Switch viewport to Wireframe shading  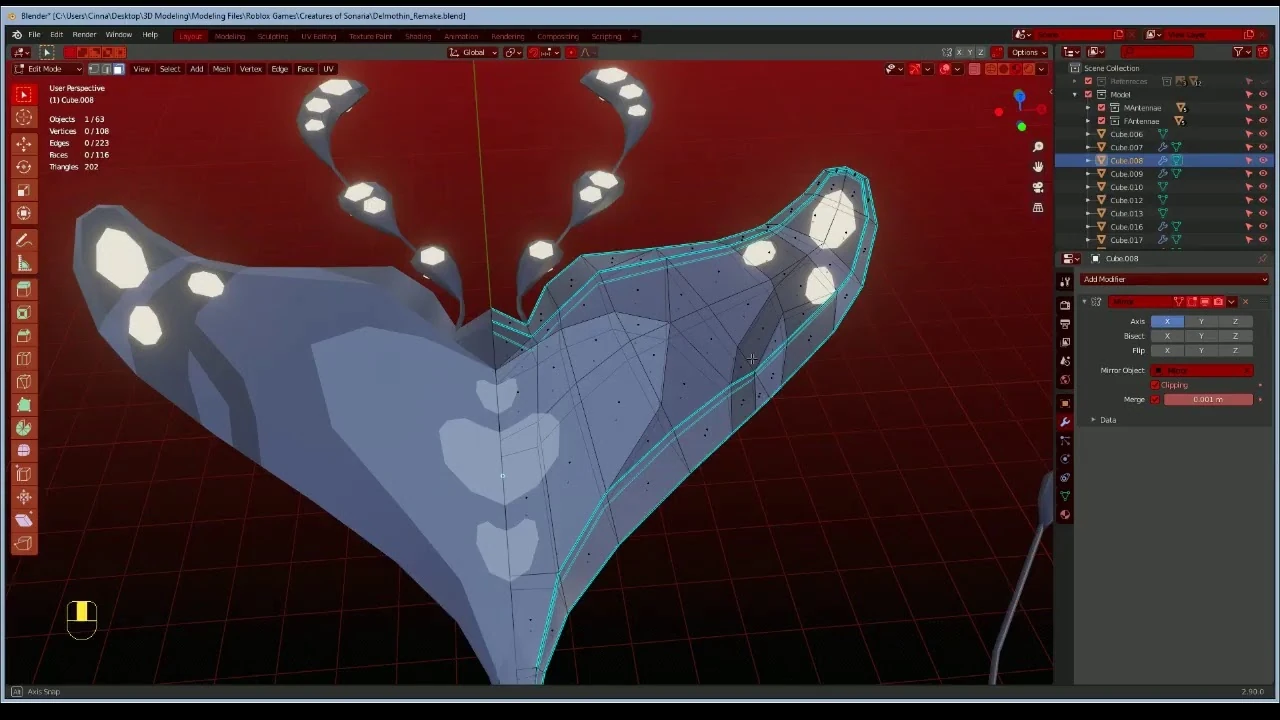[x=991, y=68]
